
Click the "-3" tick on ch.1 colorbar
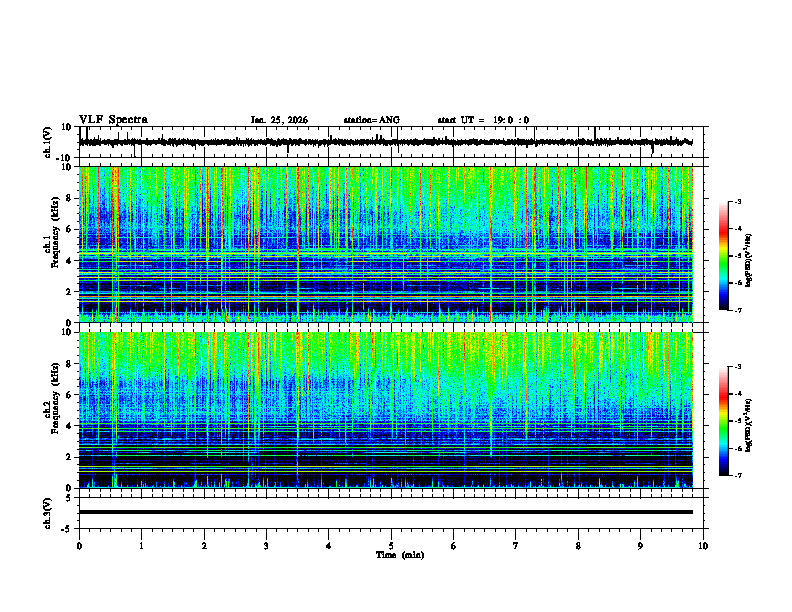[x=738, y=202]
